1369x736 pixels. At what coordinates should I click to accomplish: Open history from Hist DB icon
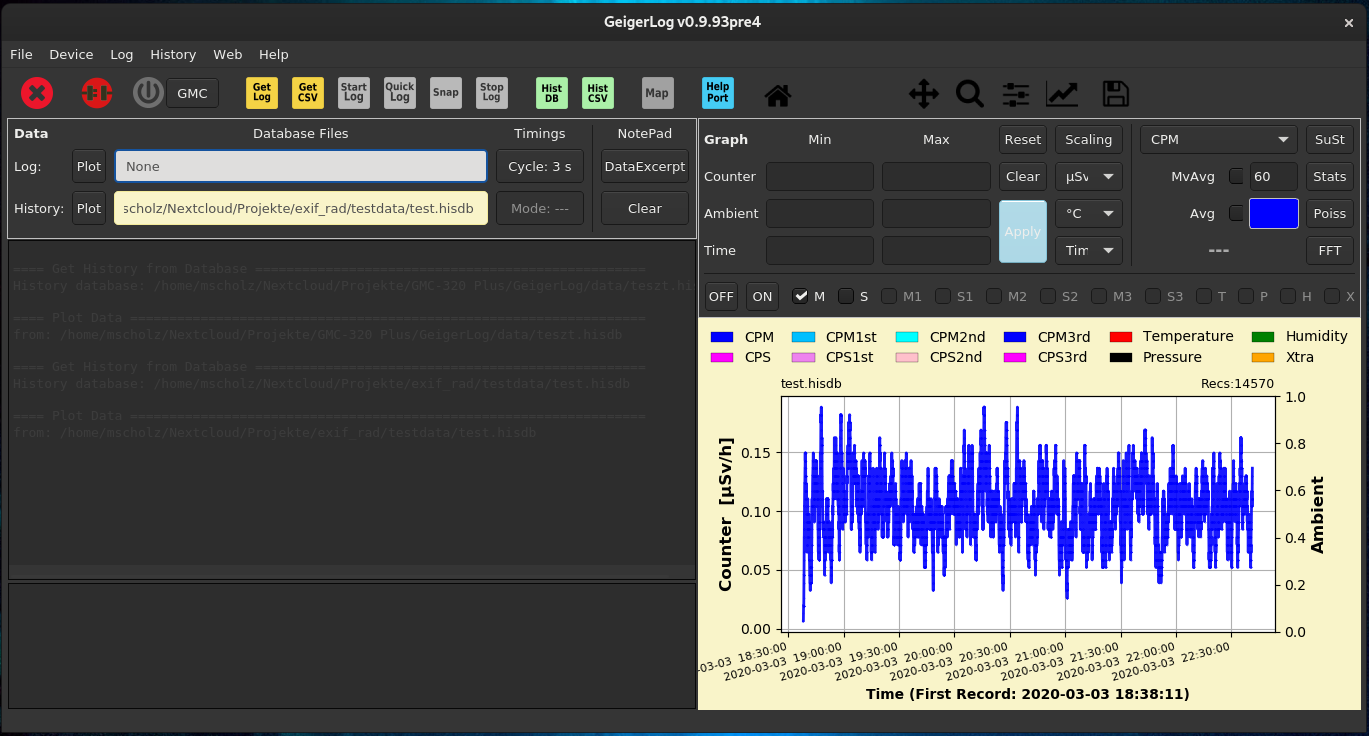coord(552,93)
